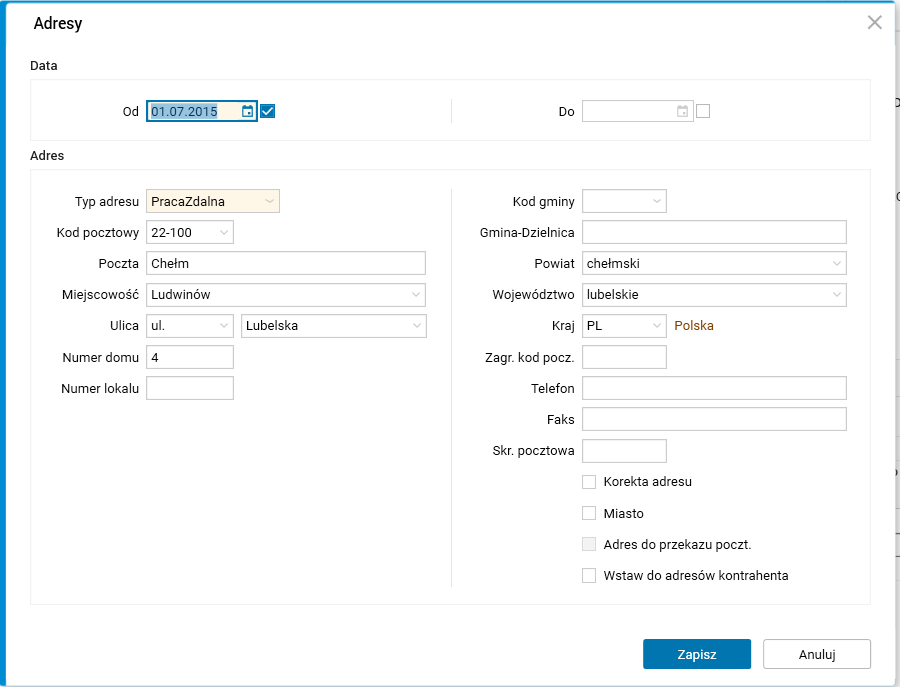This screenshot has height=687, width=900.
Task: Enable the Do date checkbox
Action: (703, 111)
